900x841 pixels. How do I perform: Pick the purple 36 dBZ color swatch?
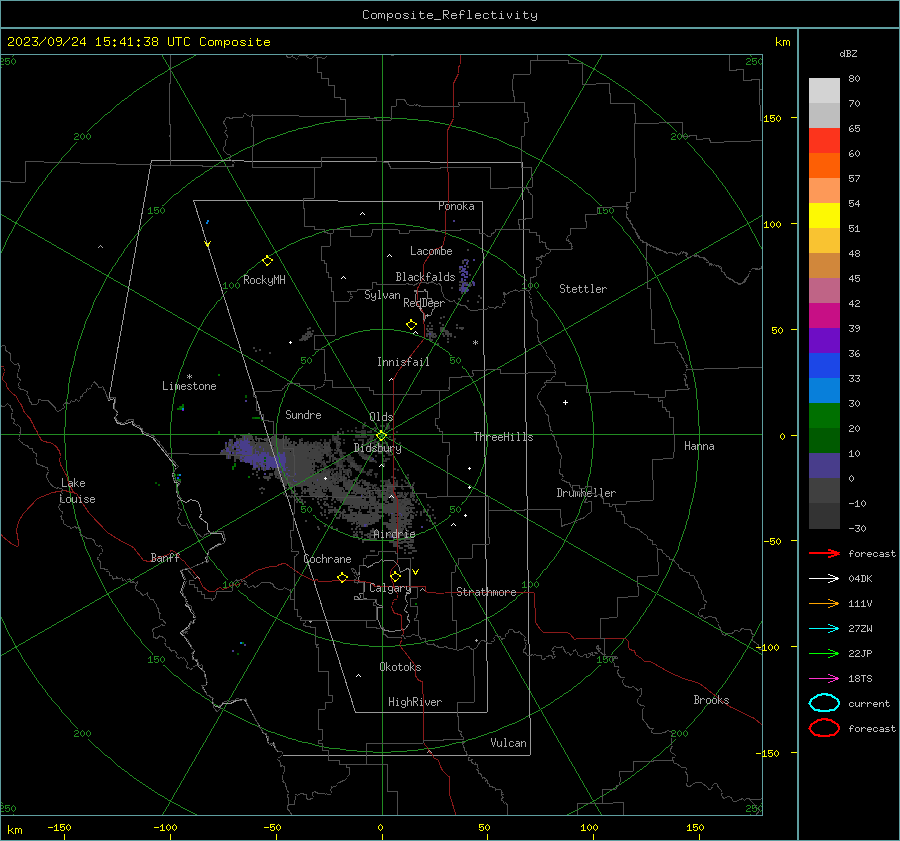coord(824,340)
